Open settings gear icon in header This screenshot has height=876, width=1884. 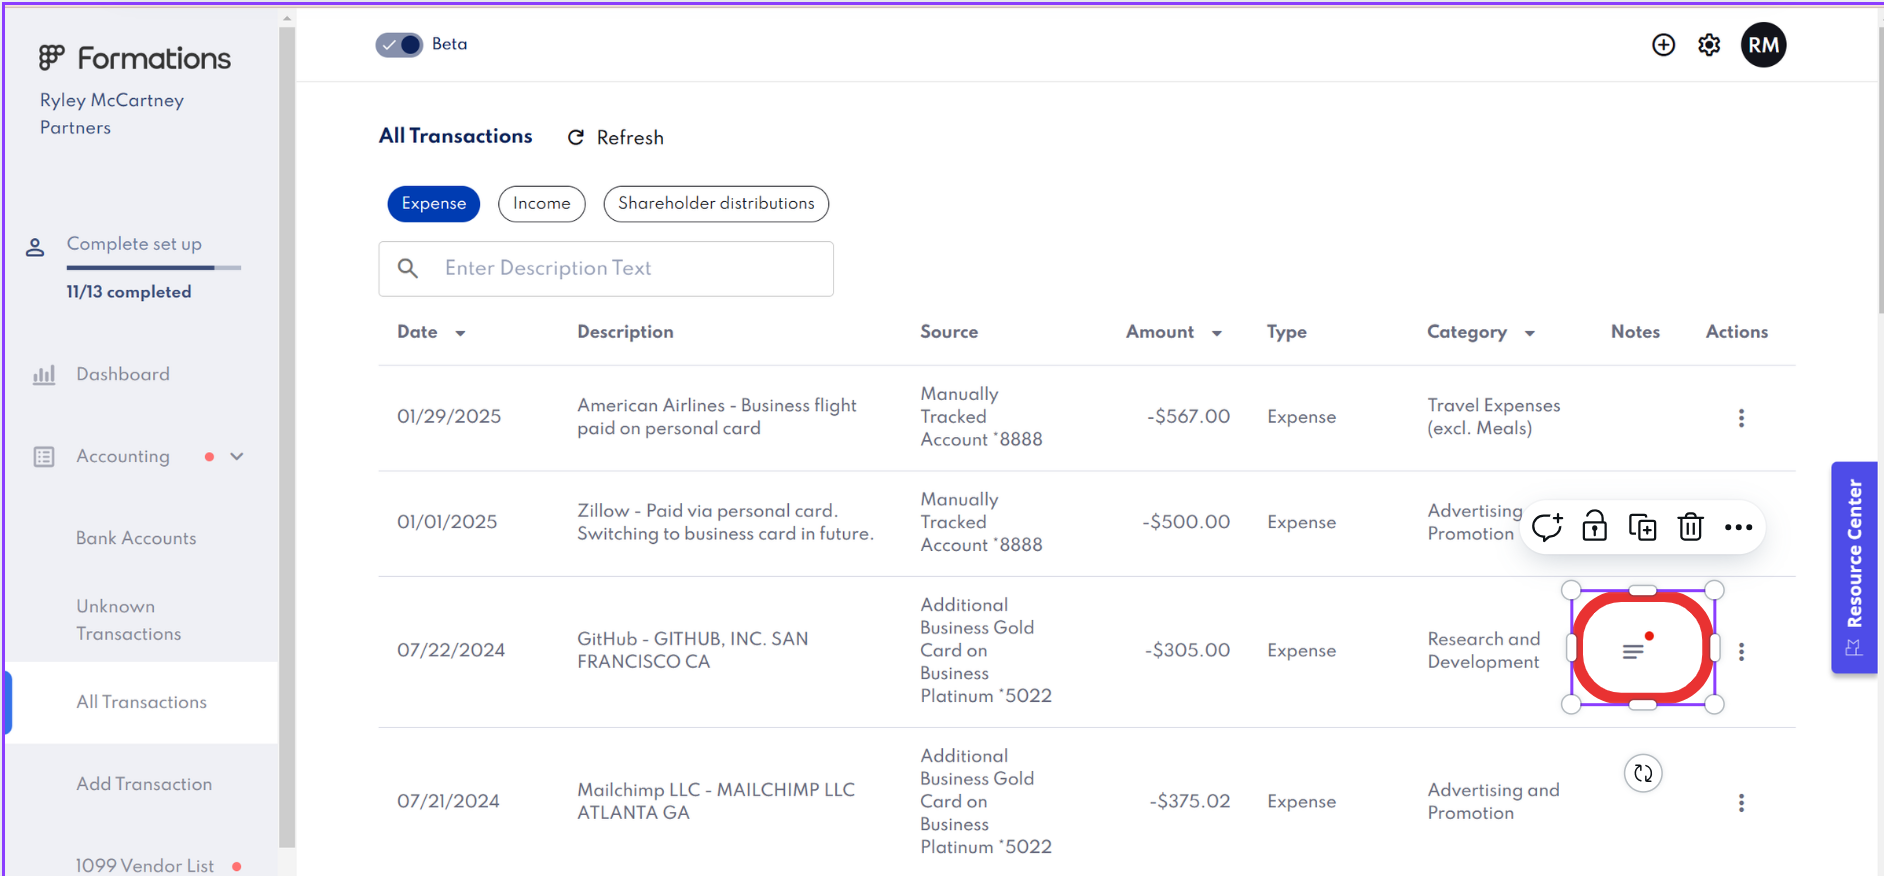[1709, 45]
